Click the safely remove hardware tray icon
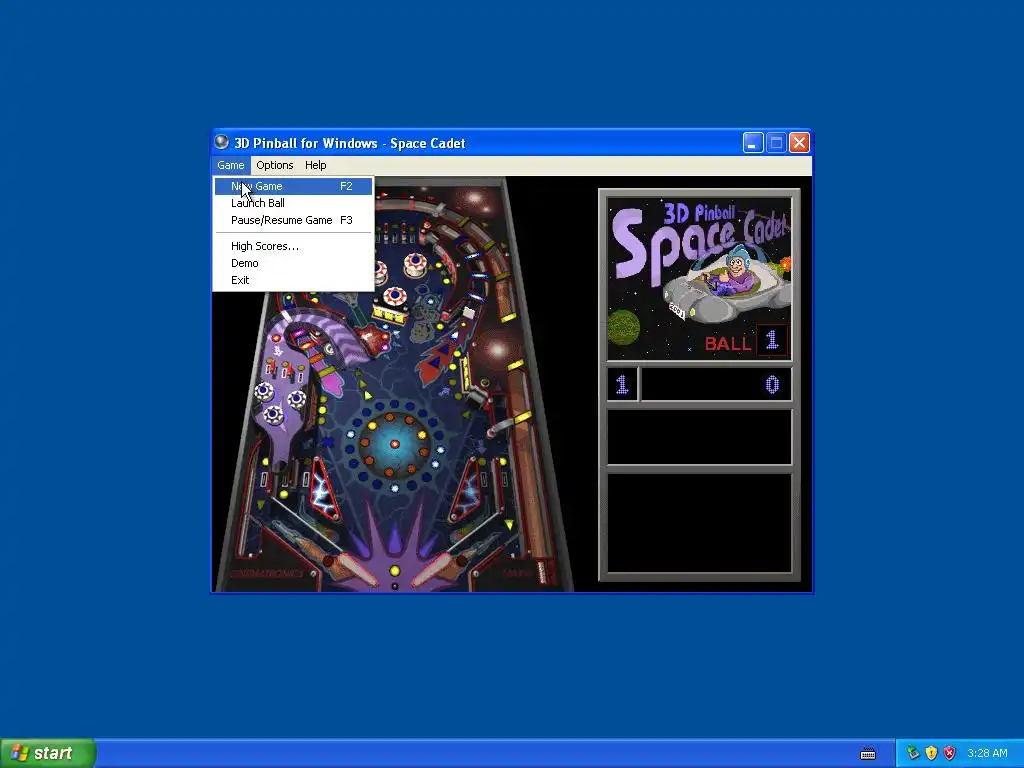Image resolution: width=1024 pixels, height=768 pixels. (x=913, y=753)
